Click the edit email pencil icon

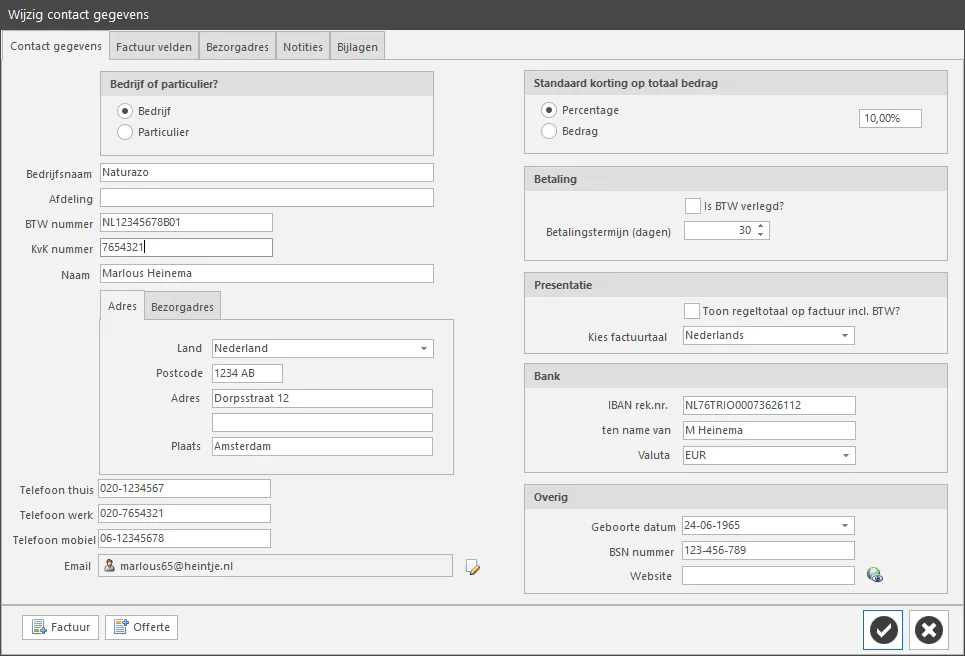coord(473,567)
